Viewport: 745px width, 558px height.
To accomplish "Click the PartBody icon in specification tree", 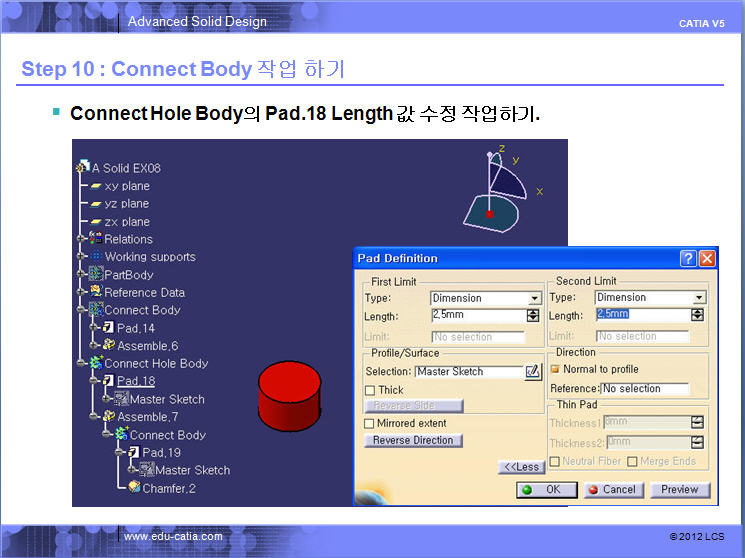I will [96, 275].
